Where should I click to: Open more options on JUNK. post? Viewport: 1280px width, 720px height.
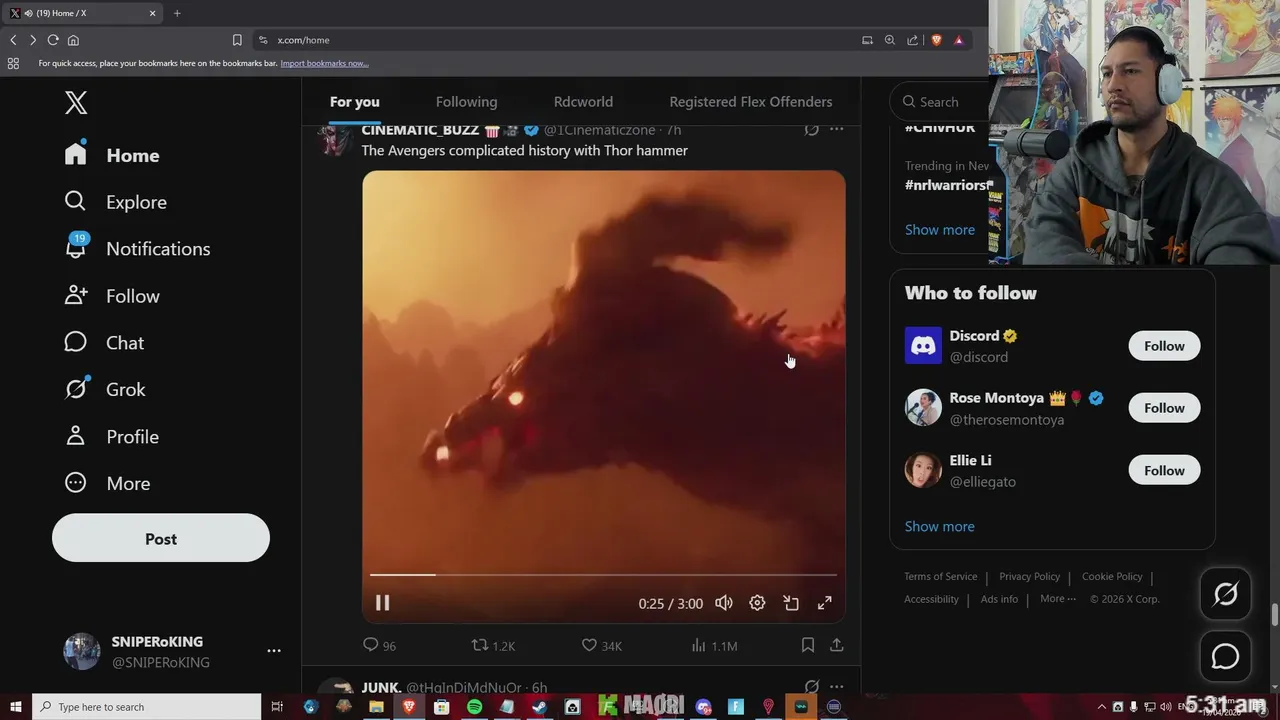(x=836, y=687)
